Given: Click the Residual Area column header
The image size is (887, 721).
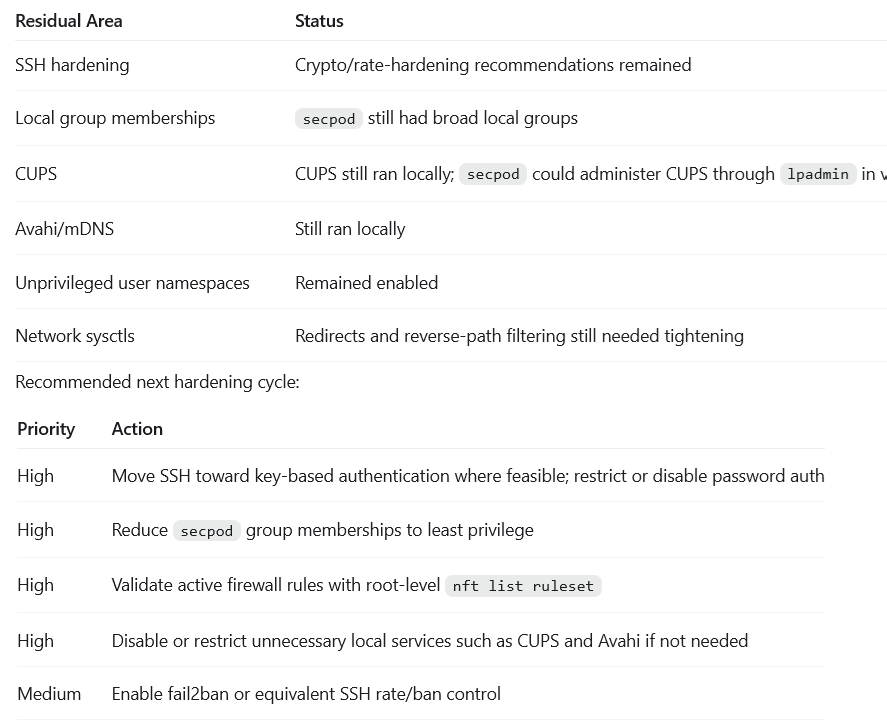Looking at the screenshot, I should [68, 21].
